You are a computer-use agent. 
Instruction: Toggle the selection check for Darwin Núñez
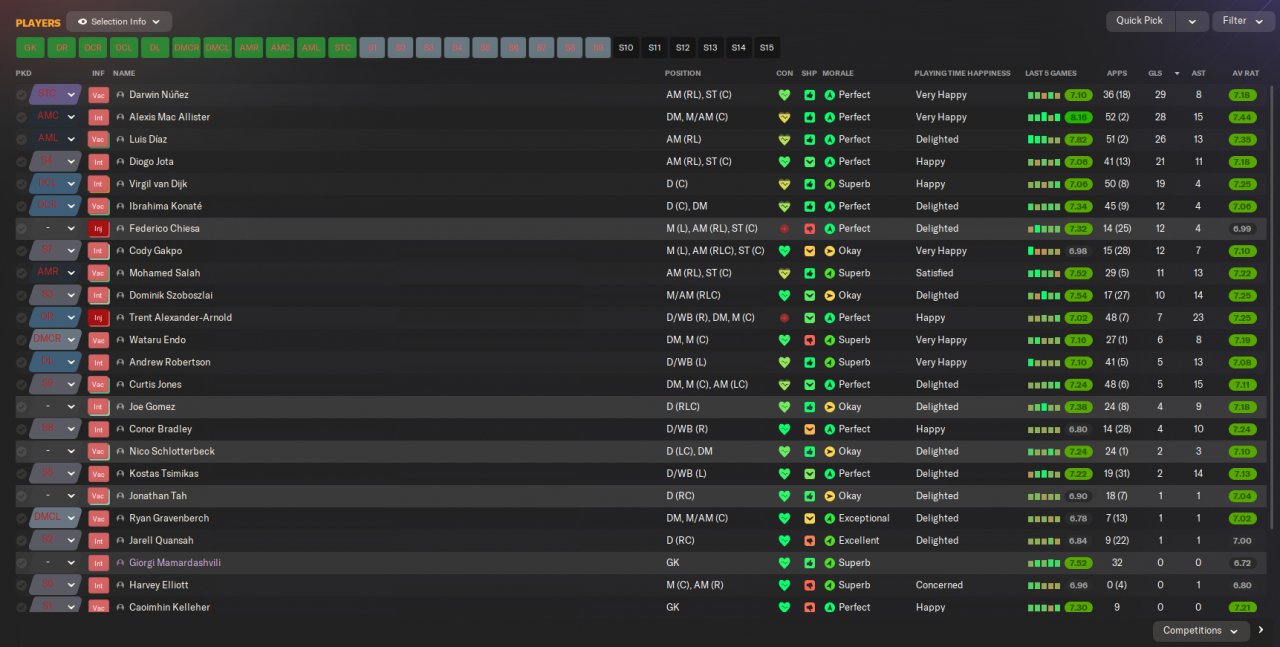[21, 95]
